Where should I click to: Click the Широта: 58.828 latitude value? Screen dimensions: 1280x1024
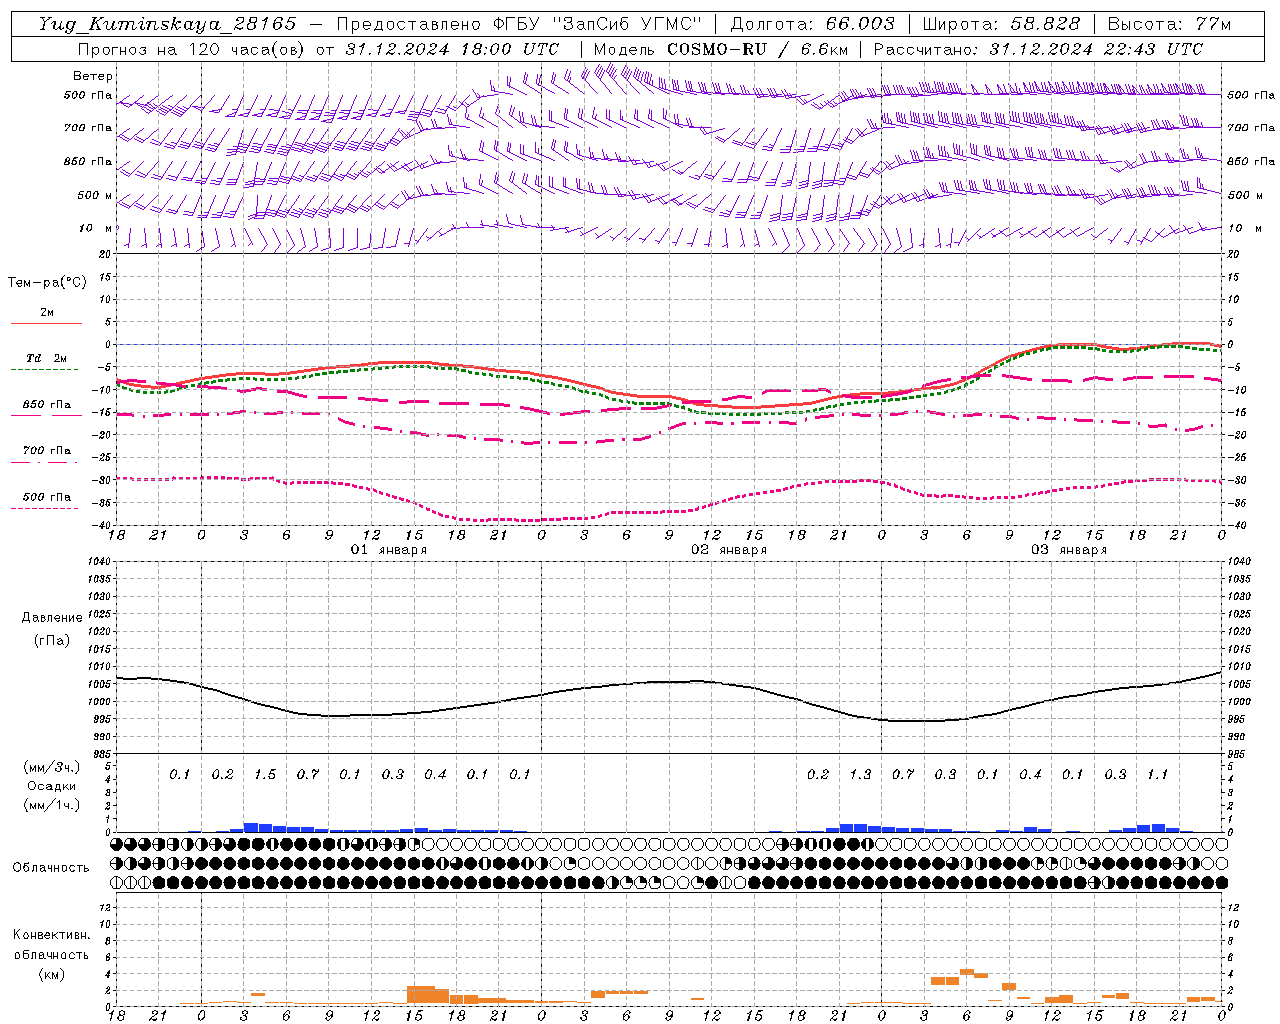point(1001,24)
